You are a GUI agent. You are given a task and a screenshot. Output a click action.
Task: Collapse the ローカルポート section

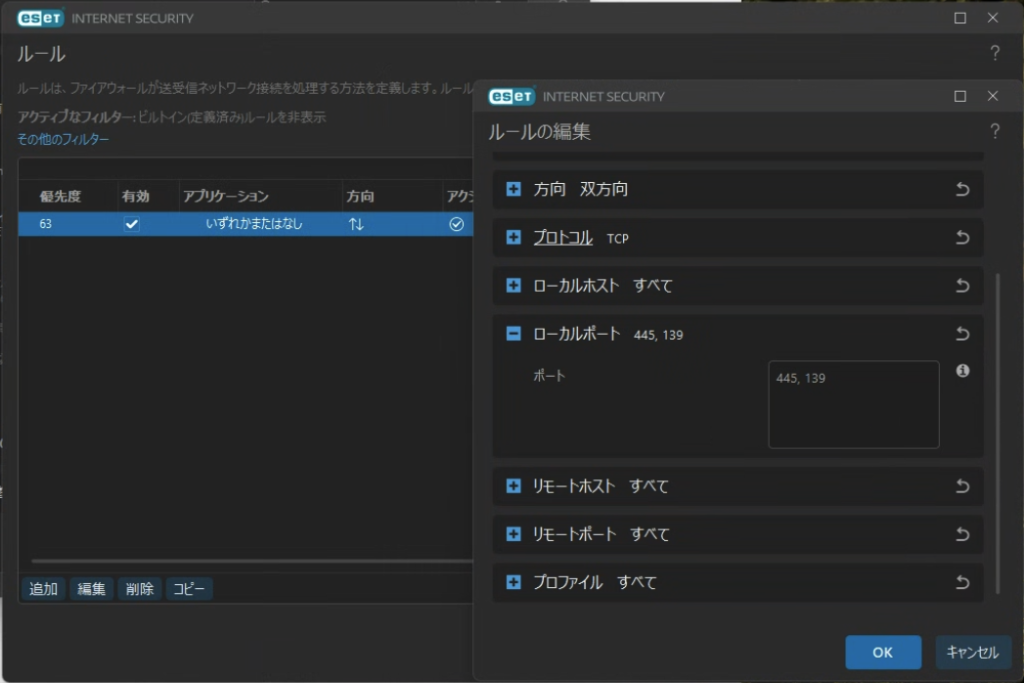pos(514,334)
